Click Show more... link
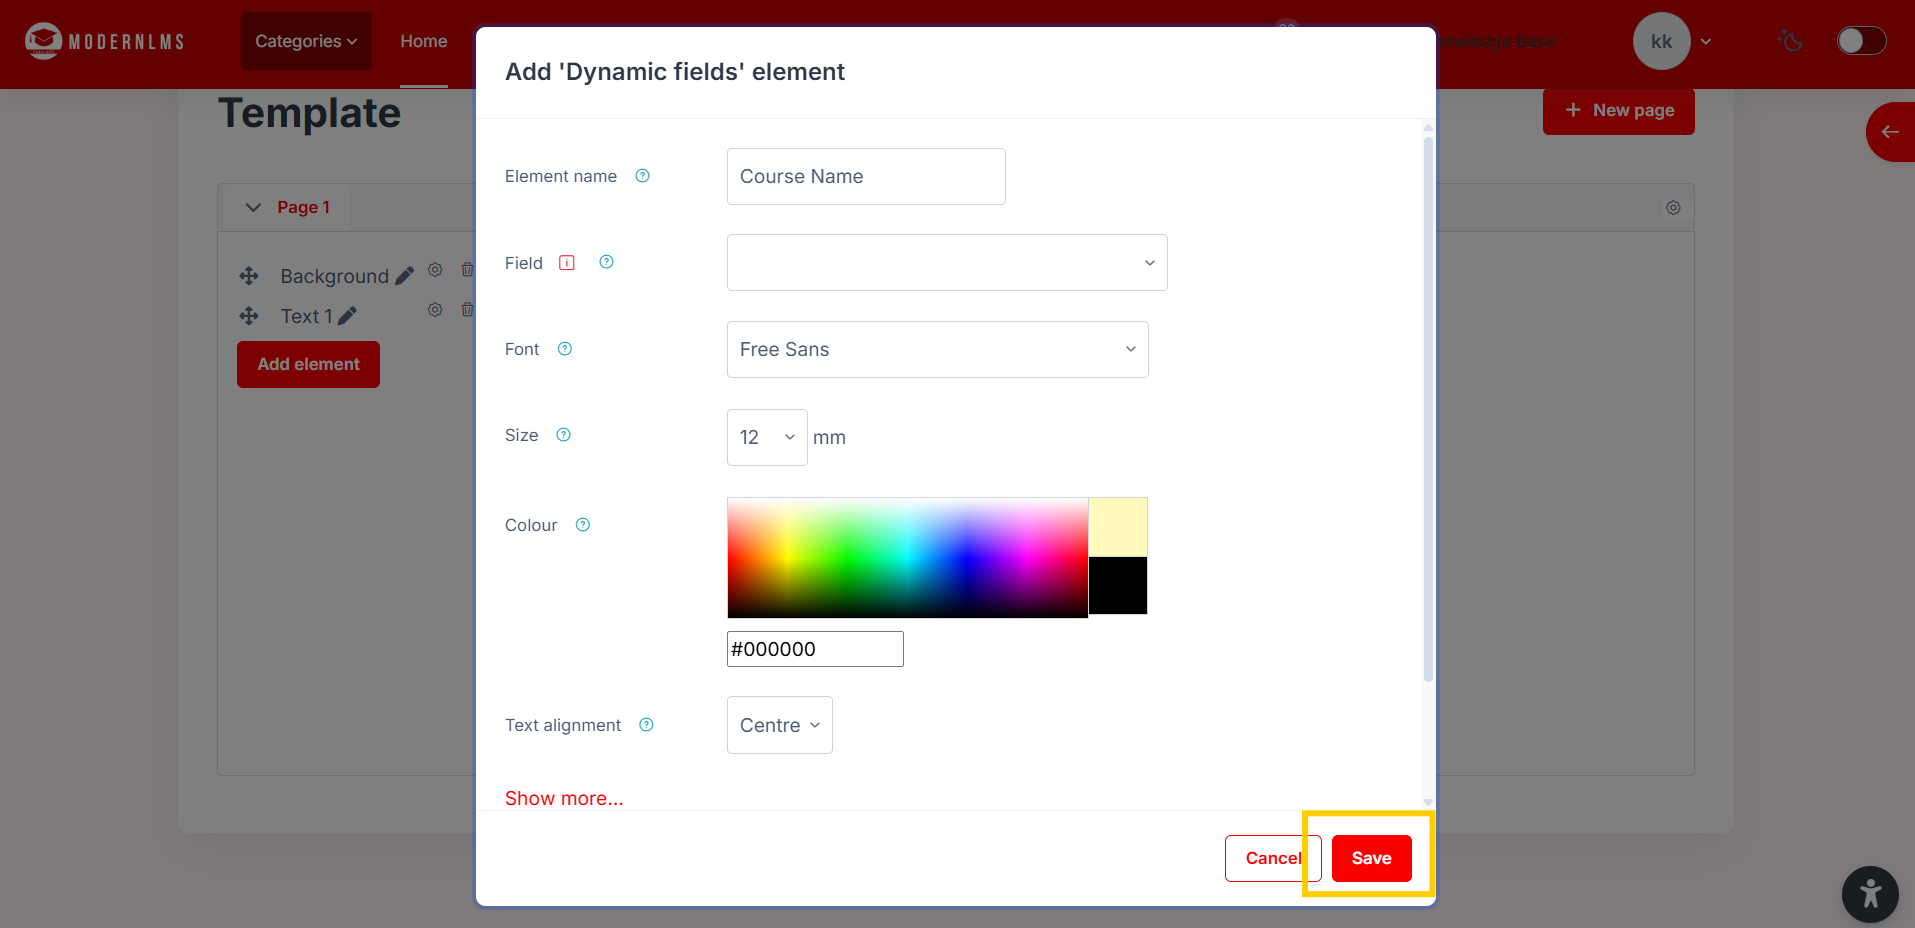Viewport: 1915px width, 928px height. pos(564,798)
